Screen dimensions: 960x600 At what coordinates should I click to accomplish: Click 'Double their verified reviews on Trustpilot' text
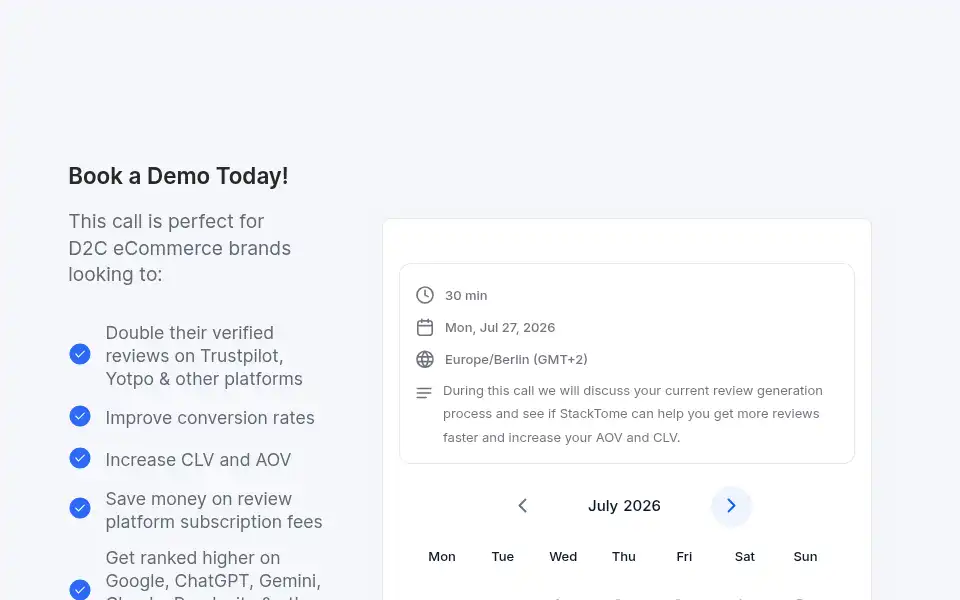pos(204,356)
